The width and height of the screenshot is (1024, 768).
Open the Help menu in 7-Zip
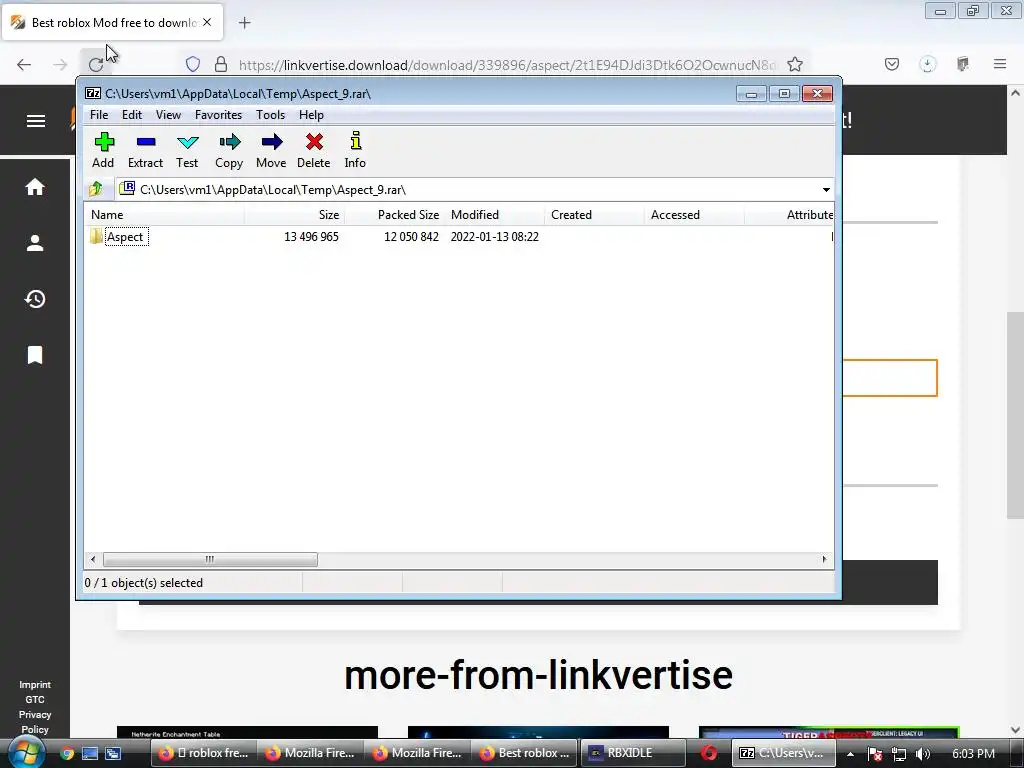tap(312, 115)
